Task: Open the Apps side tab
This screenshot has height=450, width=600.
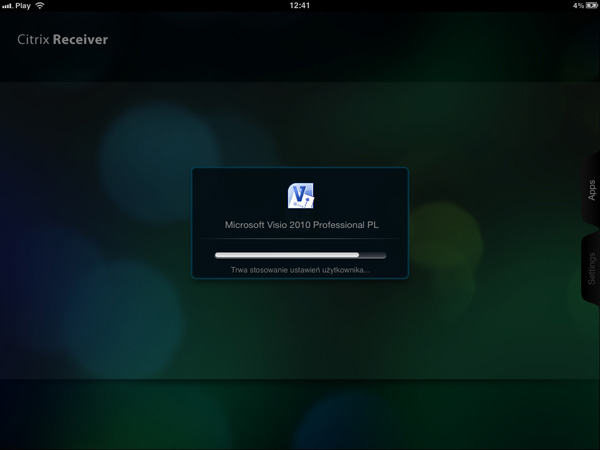Action: tap(591, 190)
